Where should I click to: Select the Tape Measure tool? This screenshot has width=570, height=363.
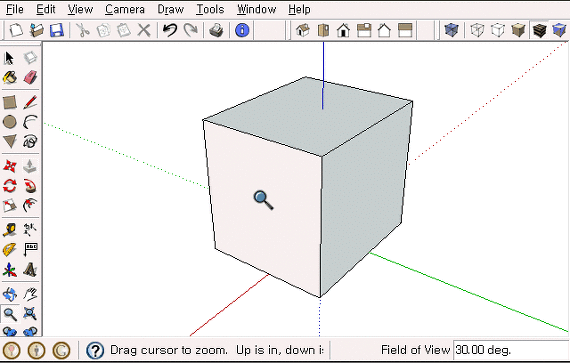click(x=10, y=230)
